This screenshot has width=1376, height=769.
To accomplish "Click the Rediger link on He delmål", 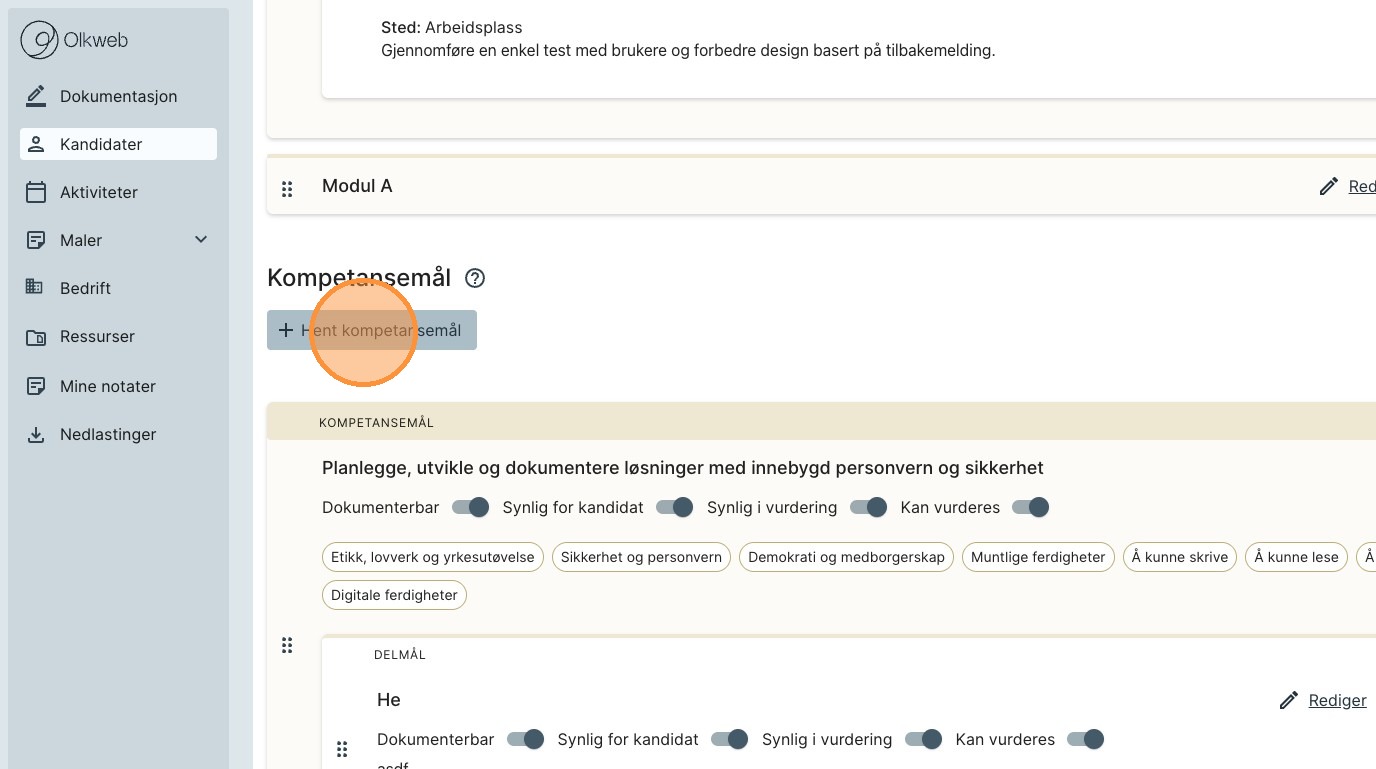I will 1337,701.
